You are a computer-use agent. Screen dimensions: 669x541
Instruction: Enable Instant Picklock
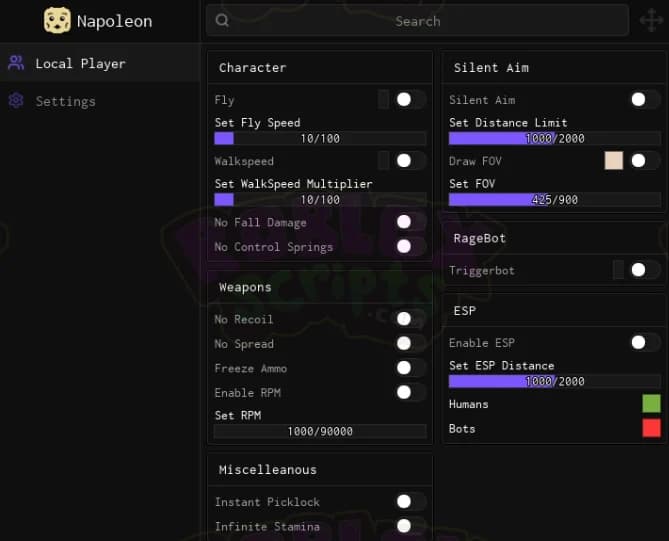pos(410,501)
